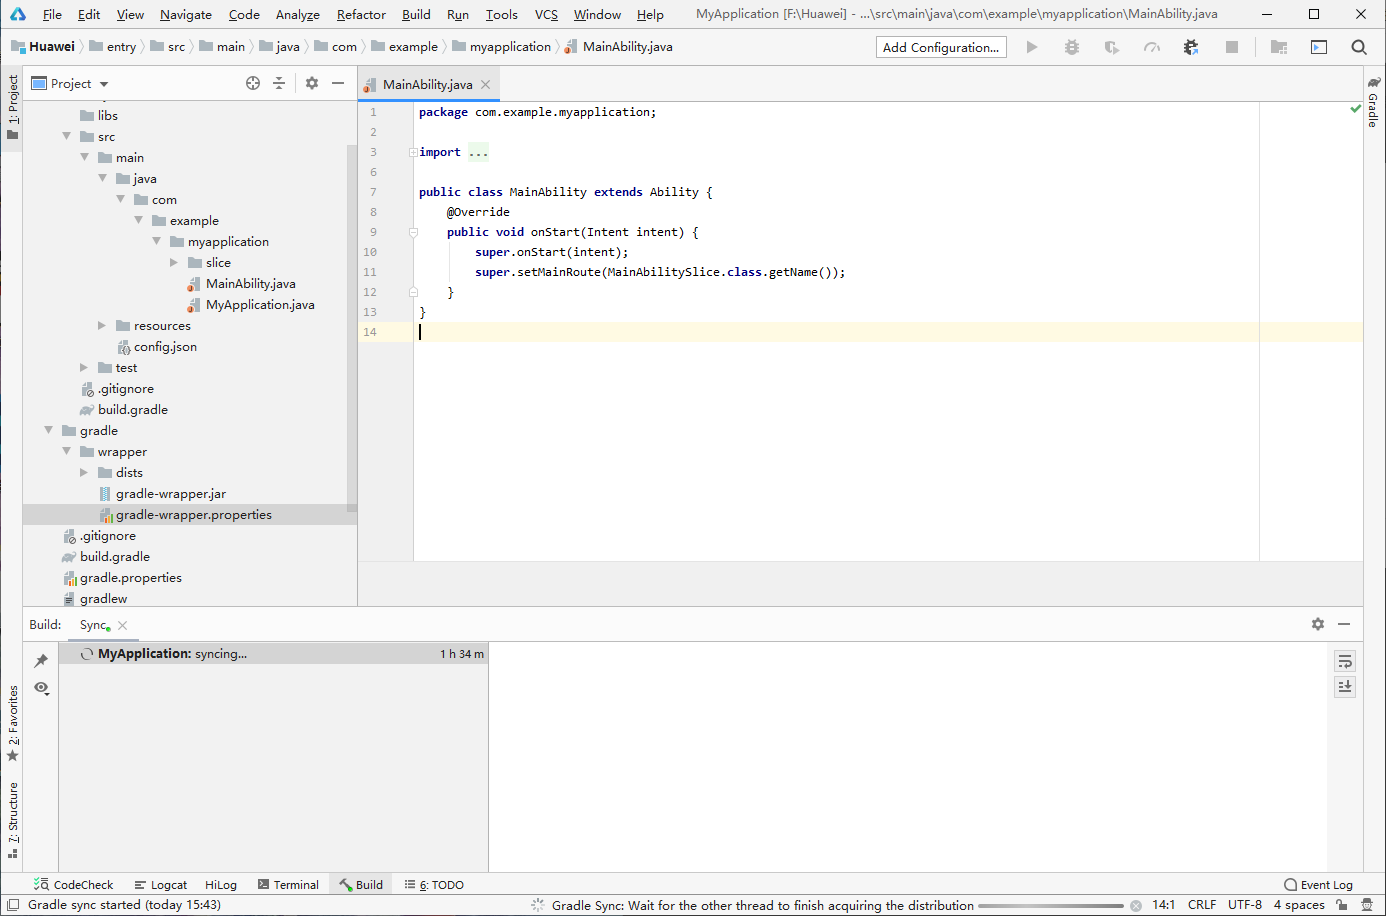Screen dimensions: 1386x916
Task: Open the HiLog tool window
Action: (221, 885)
